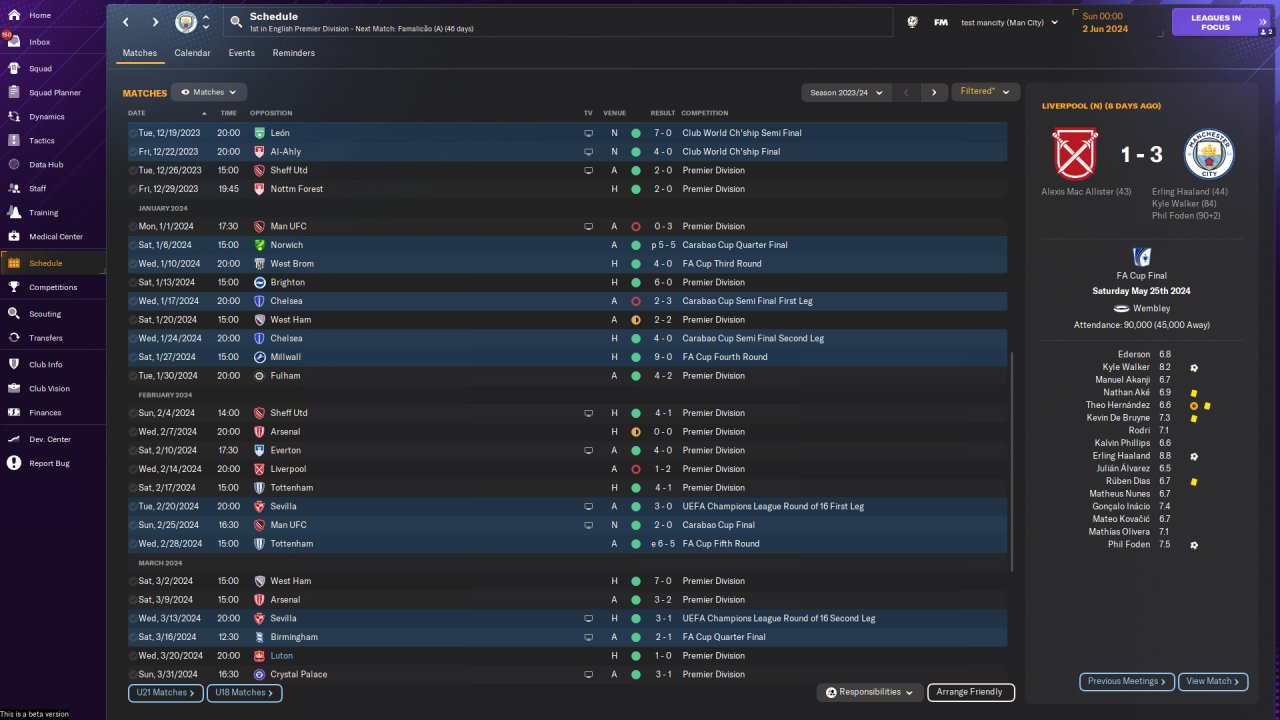Open the Scouting magnifier icon

pyautogui.click(x=14, y=313)
